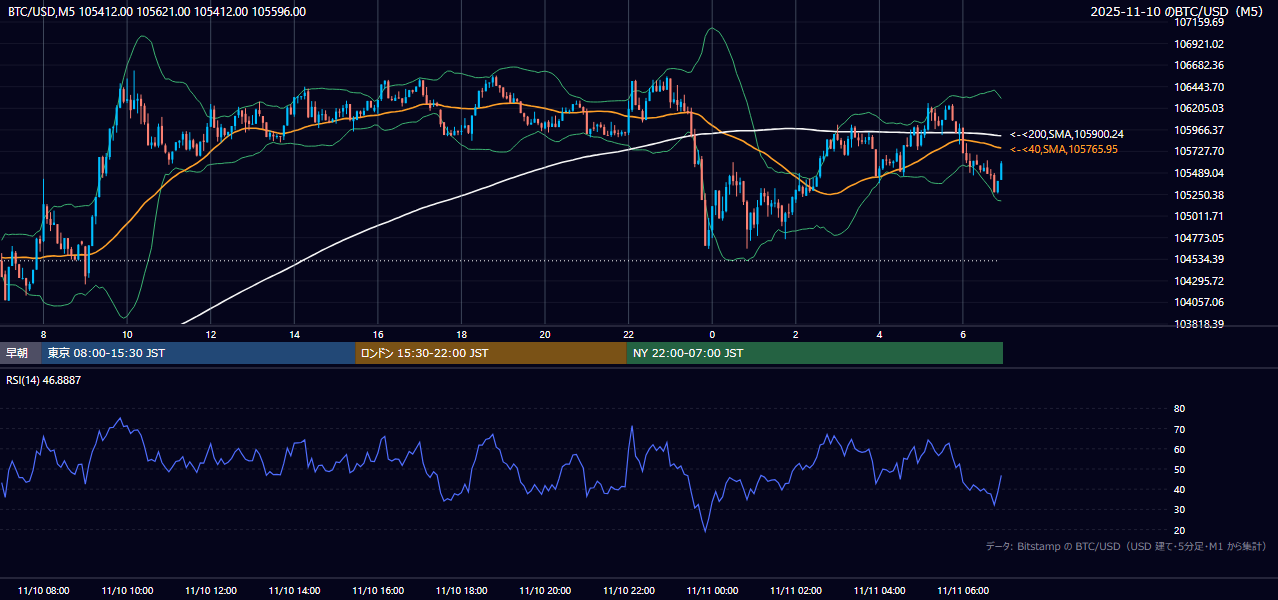Click hour tick 14 under price chart
The image size is (1278, 600).
pyautogui.click(x=294, y=334)
